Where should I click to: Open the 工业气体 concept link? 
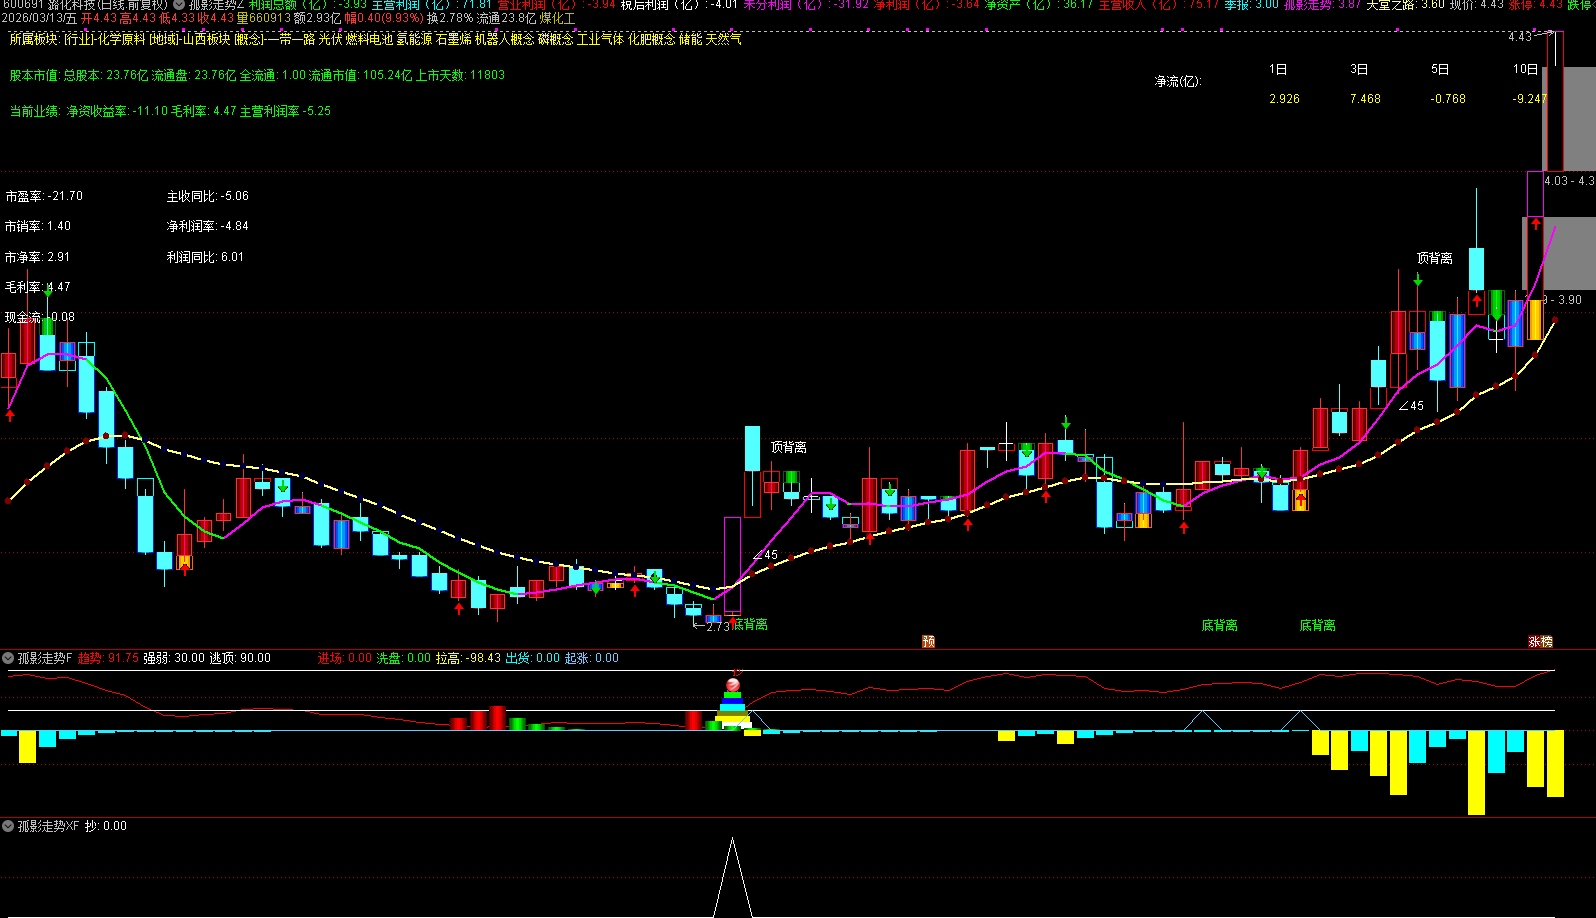click(x=600, y=39)
